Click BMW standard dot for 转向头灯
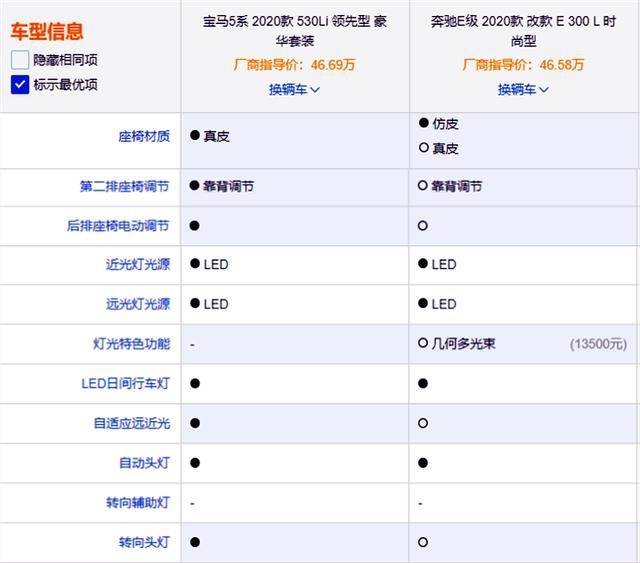Image resolution: width=640 pixels, height=563 pixels. 195,542
